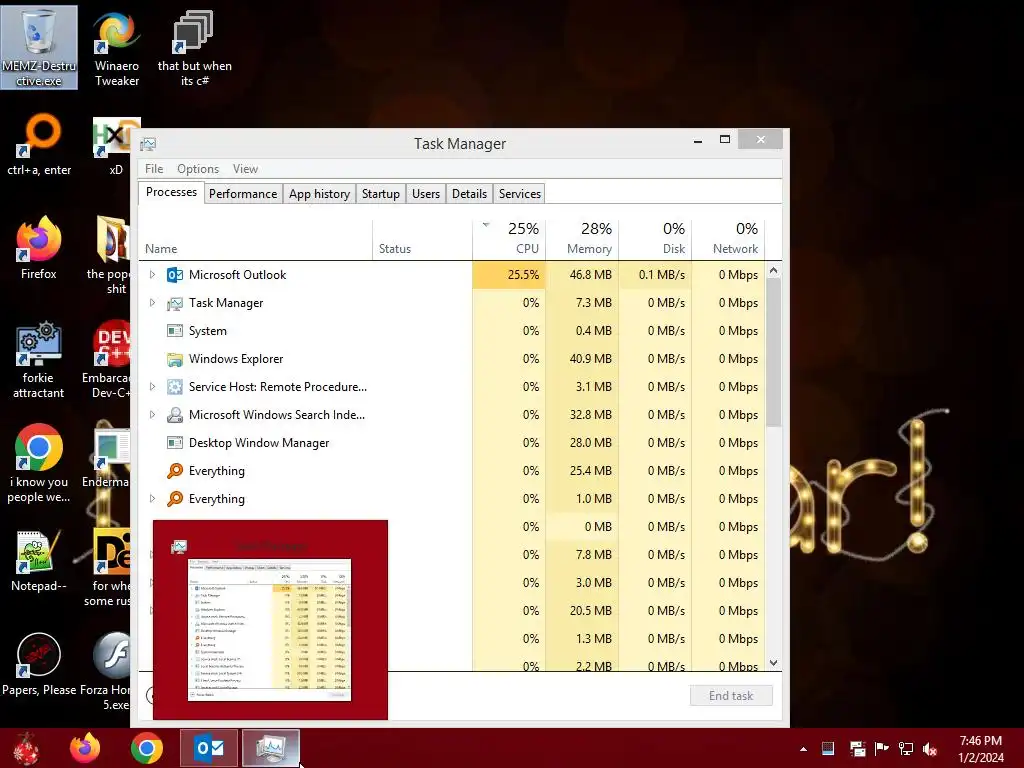Click Windows Explorer's 40.9 MB memory cell
This screenshot has height=768, width=1024.
583,359
